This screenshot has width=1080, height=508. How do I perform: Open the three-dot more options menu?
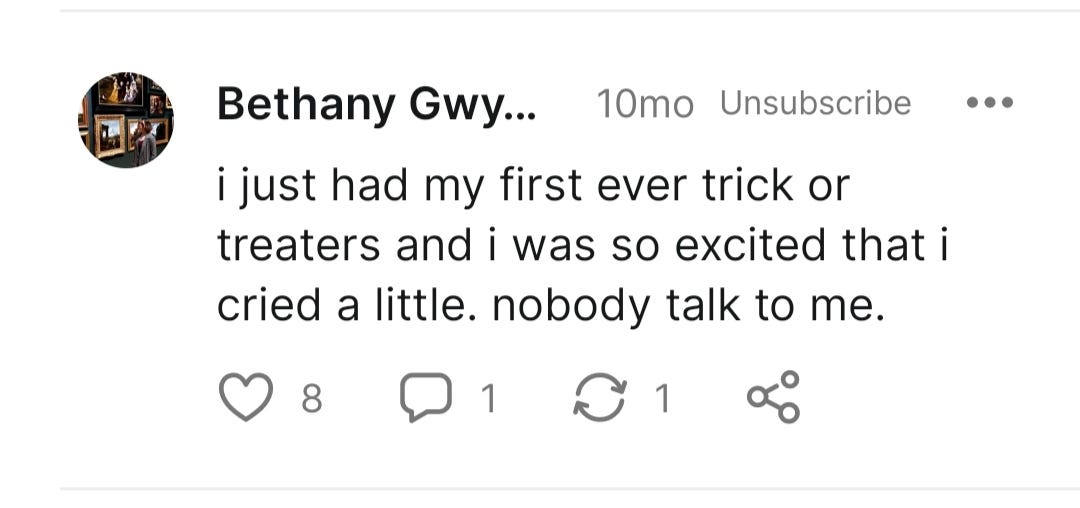pyautogui.click(x=990, y=103)
